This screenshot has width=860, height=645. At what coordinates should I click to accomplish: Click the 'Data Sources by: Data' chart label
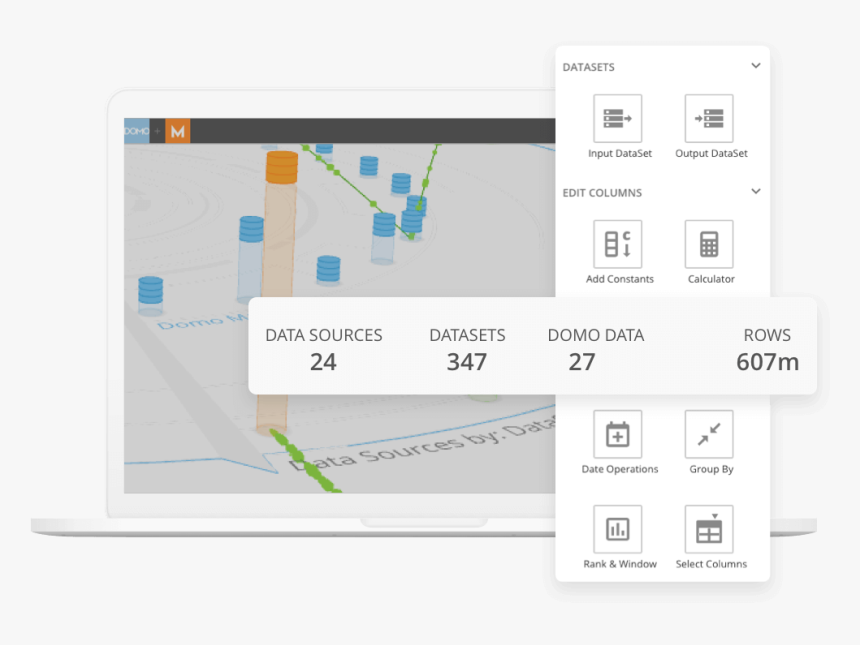(422, 445)
